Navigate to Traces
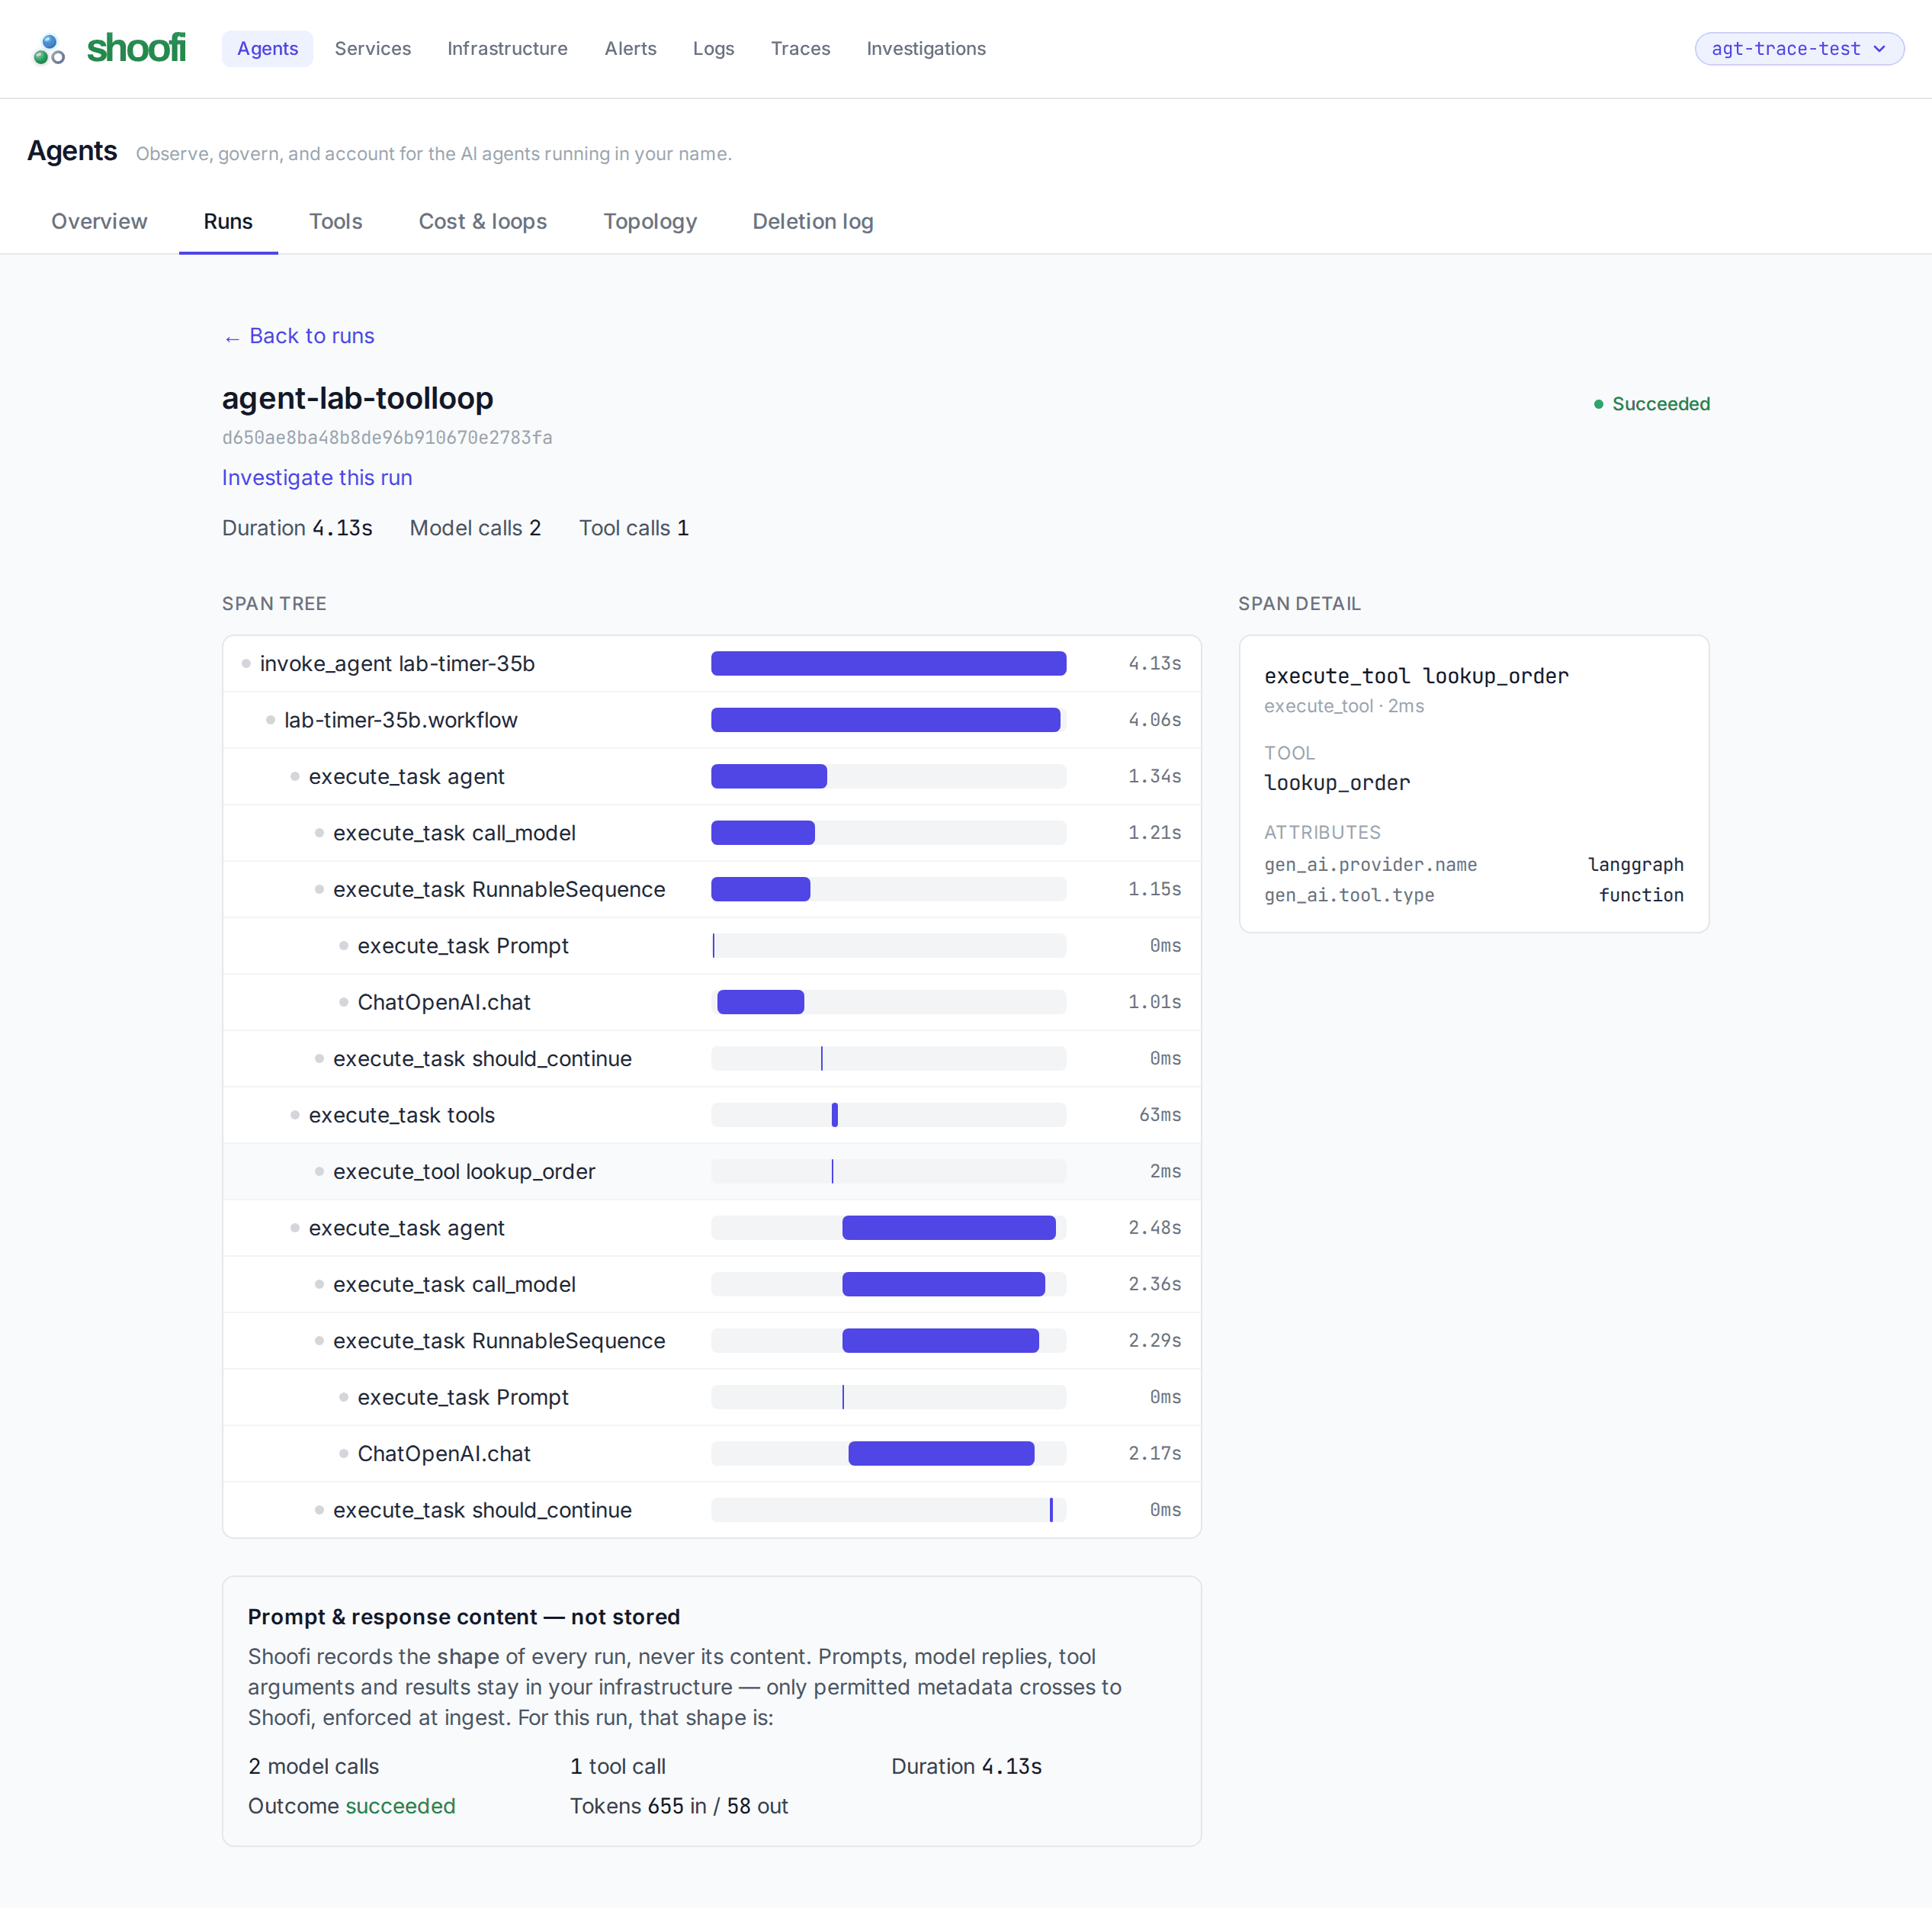The height and width of the screenshot is (1908, 1932). coord(800,49)
